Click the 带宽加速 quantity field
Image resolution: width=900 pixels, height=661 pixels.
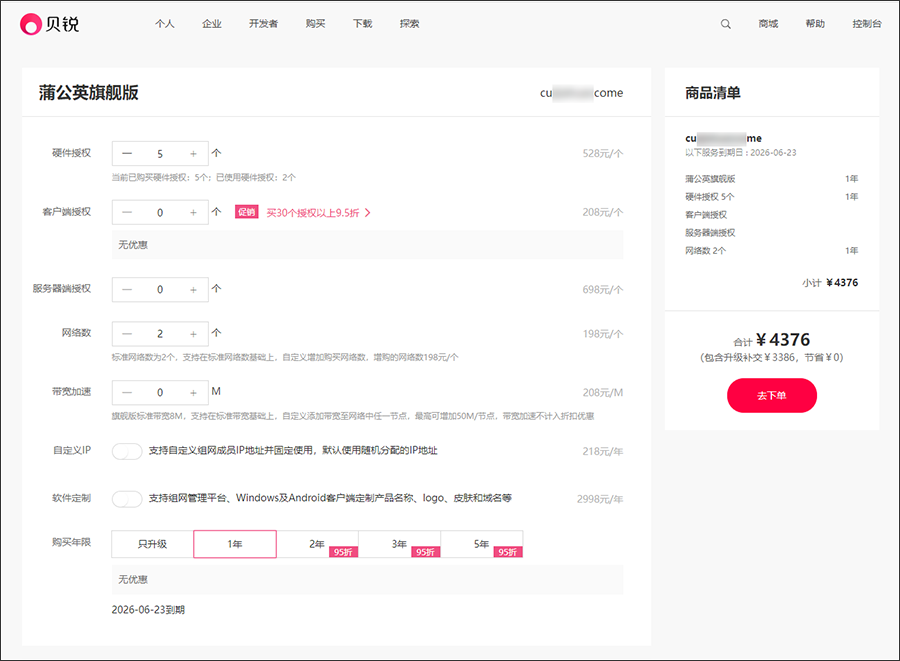[x=160, y=392]
